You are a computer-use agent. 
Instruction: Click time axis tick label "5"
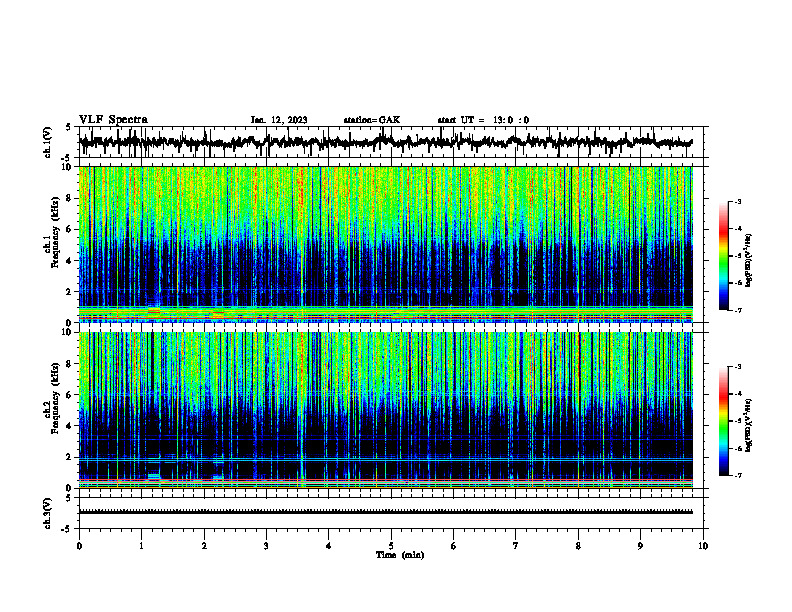click(x=391, y=546)
